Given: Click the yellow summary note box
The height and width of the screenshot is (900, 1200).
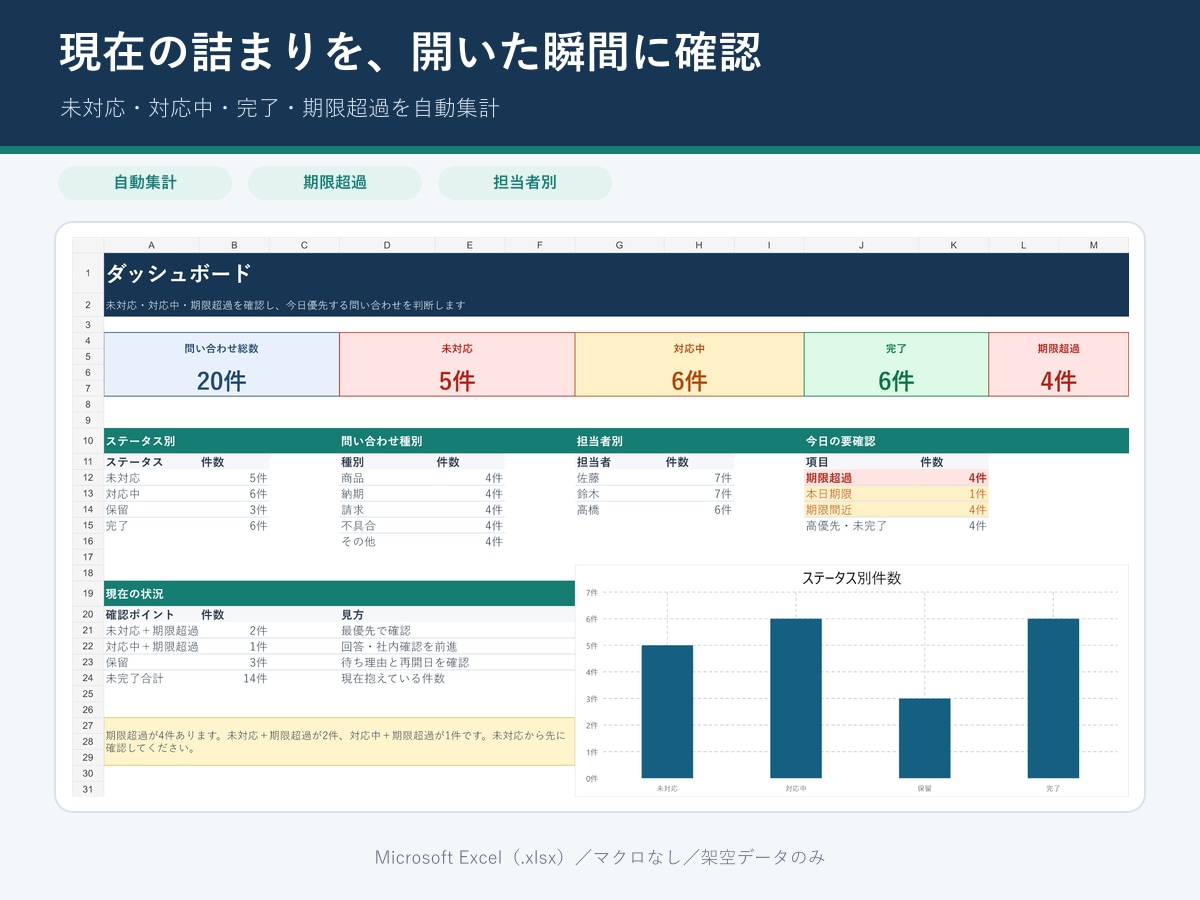Looking at the screenshot, I should pyautogui.click(x=339, y=742).
